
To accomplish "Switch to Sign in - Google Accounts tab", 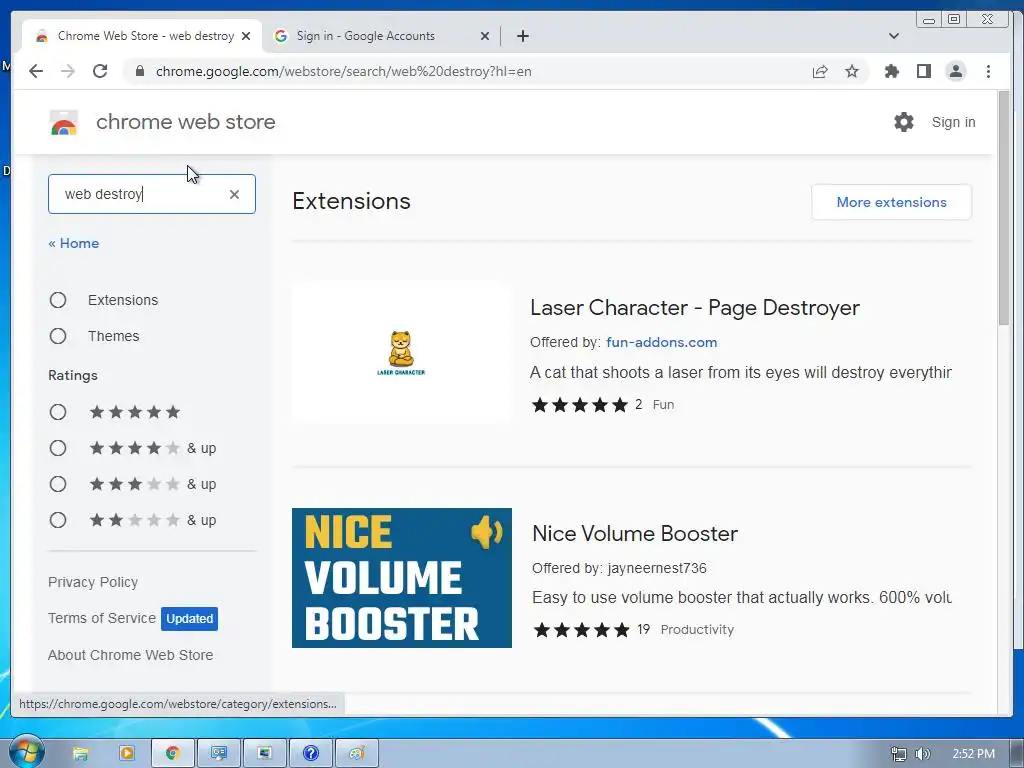I will point(382,36).
